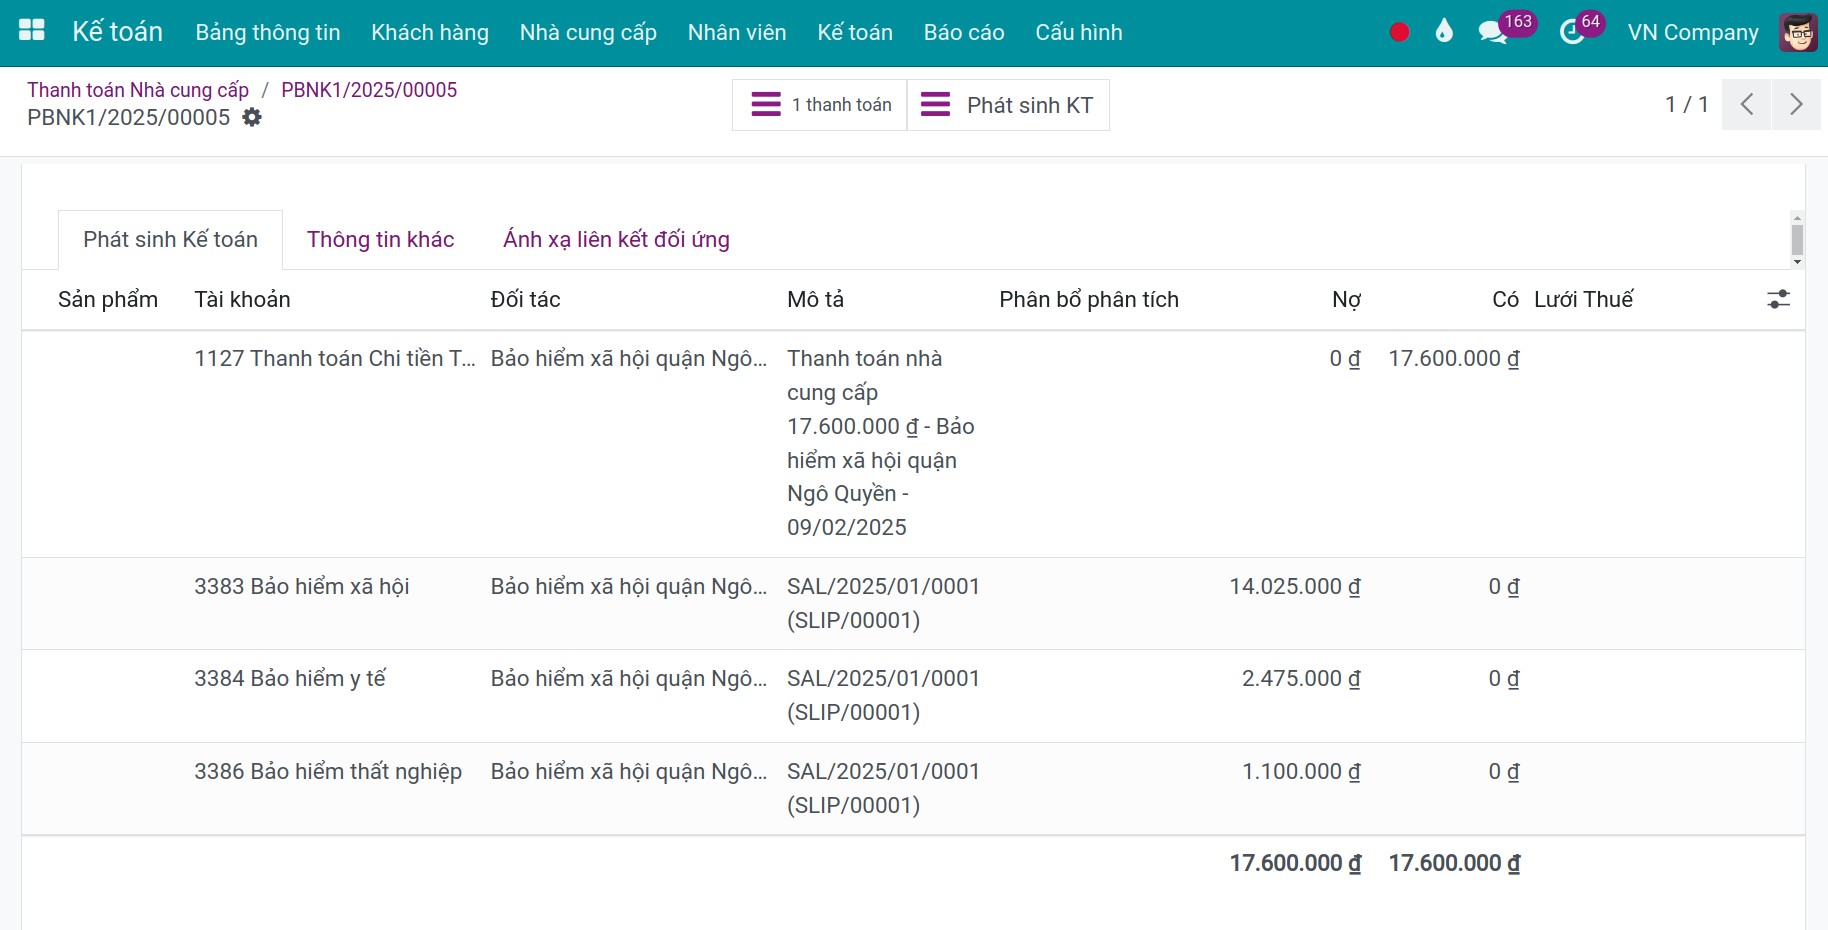The width and height of the screenshot is (1828, 930).
Task: Click the scrollbar down arrow
Action: [x=1797, y=262]
